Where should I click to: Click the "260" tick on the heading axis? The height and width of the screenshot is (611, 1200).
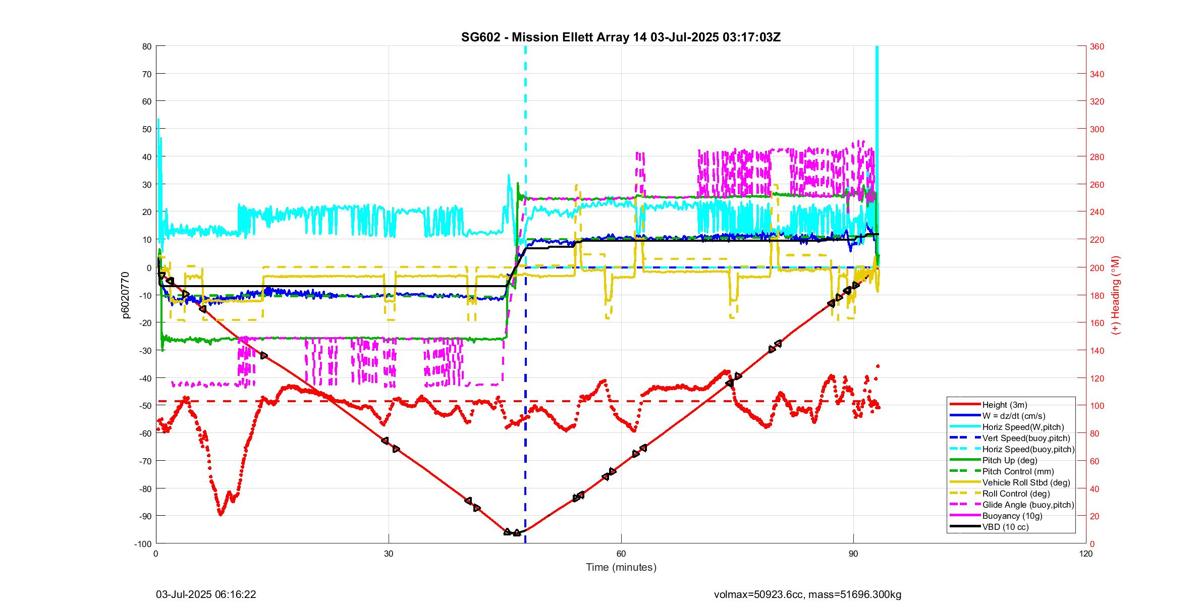point(1098,185)
